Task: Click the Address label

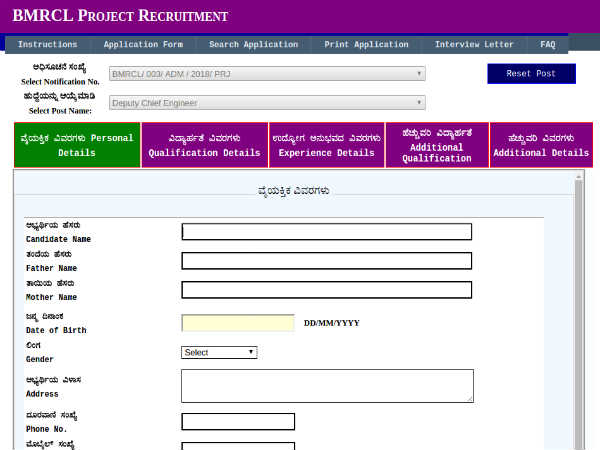Action: (42, 394)
